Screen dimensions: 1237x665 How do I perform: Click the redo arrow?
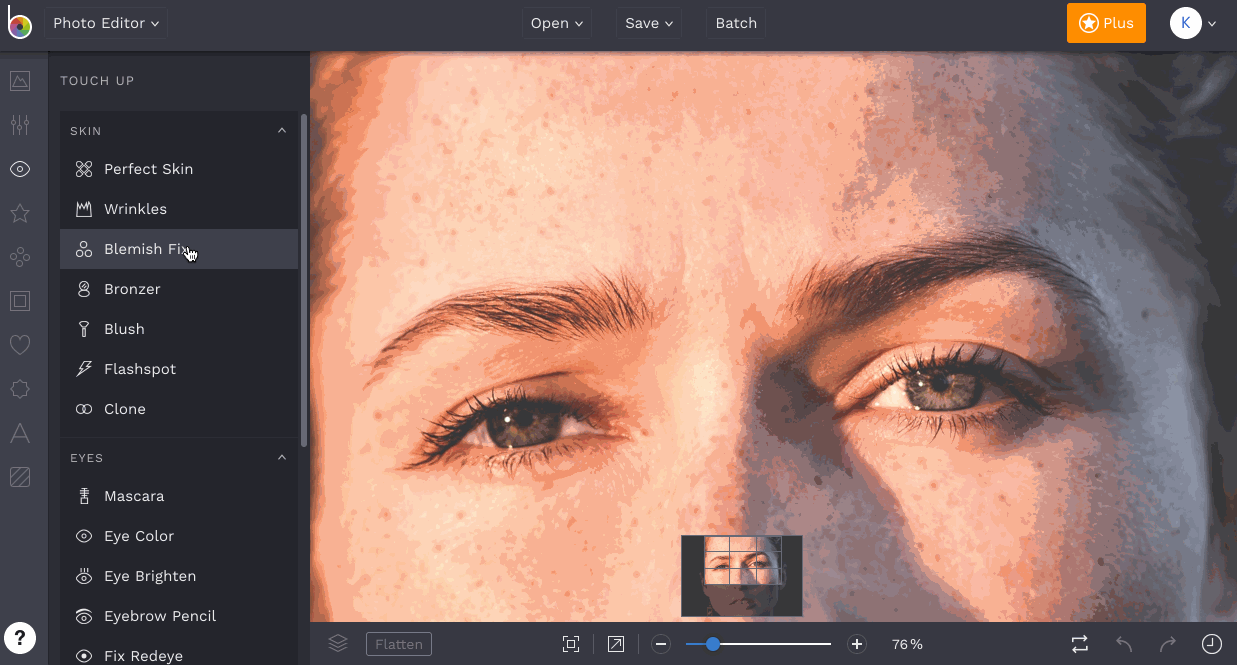coord(1168,645)
